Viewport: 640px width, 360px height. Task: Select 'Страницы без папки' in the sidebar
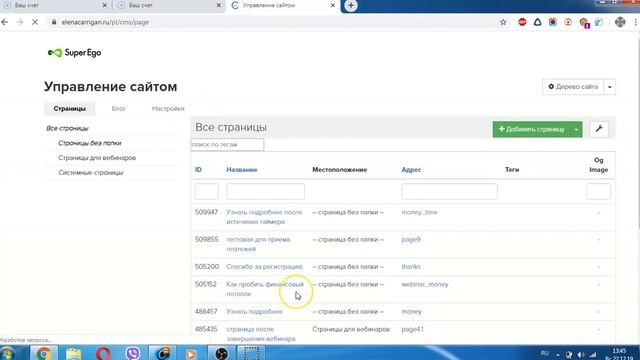point(90,143)
